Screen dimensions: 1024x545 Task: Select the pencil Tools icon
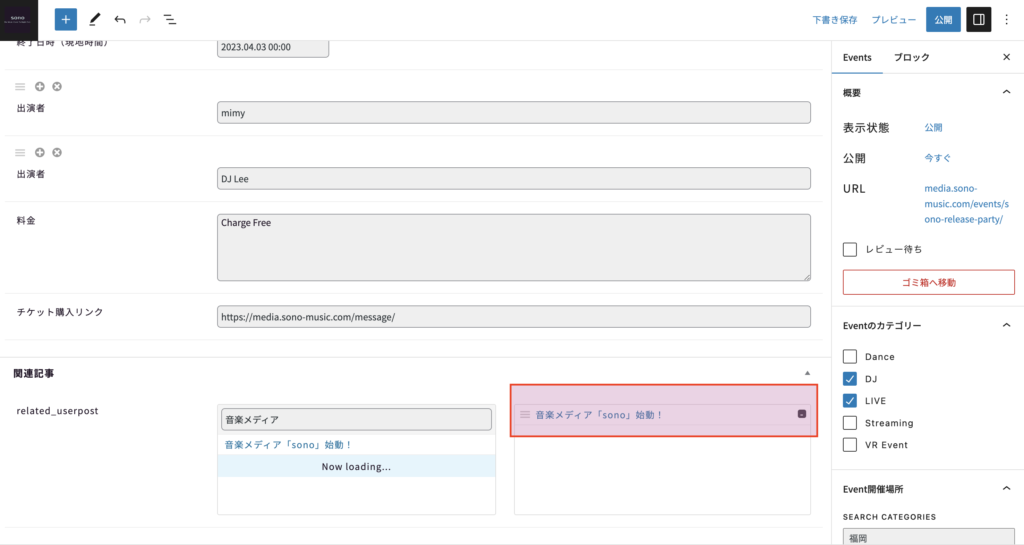(x=94, y=19)
